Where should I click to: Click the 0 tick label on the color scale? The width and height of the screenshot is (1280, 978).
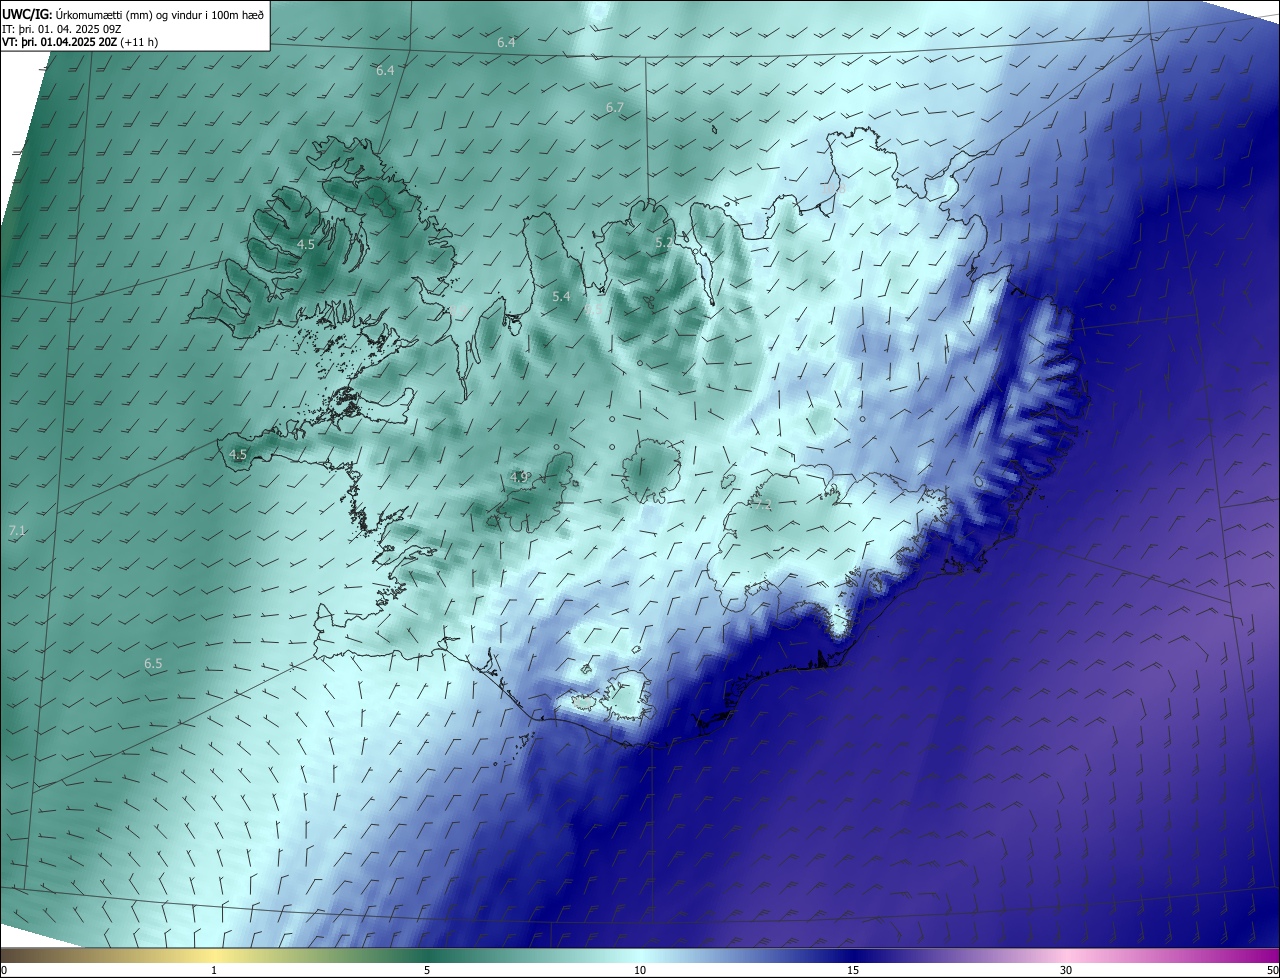(x=4, y=970)
